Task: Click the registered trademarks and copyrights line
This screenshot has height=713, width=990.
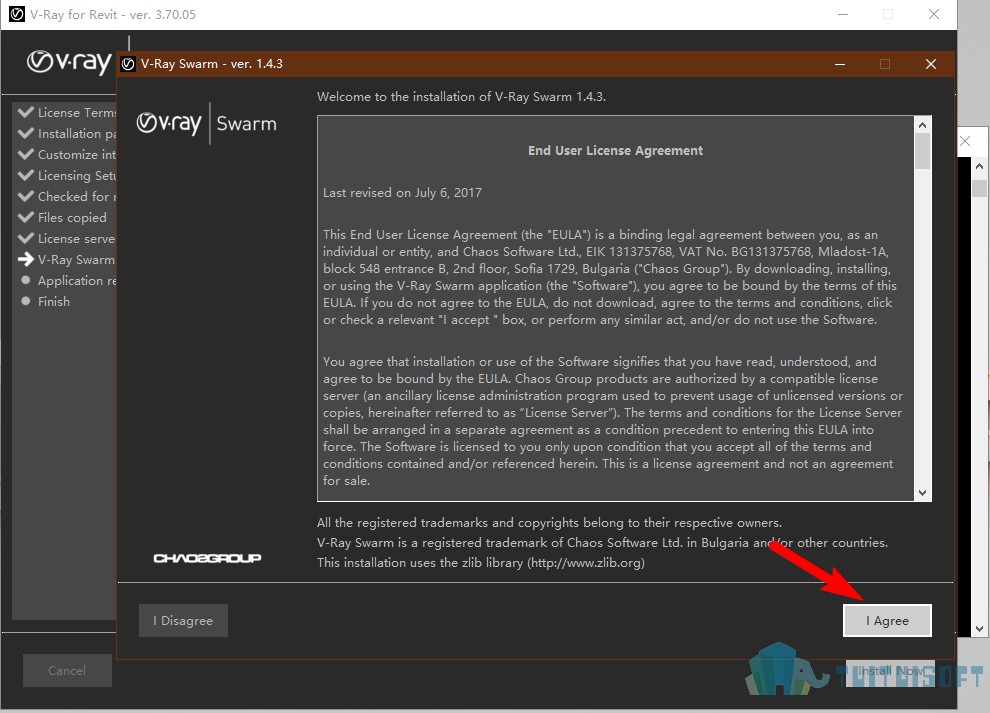Action: tap(549, 523)
